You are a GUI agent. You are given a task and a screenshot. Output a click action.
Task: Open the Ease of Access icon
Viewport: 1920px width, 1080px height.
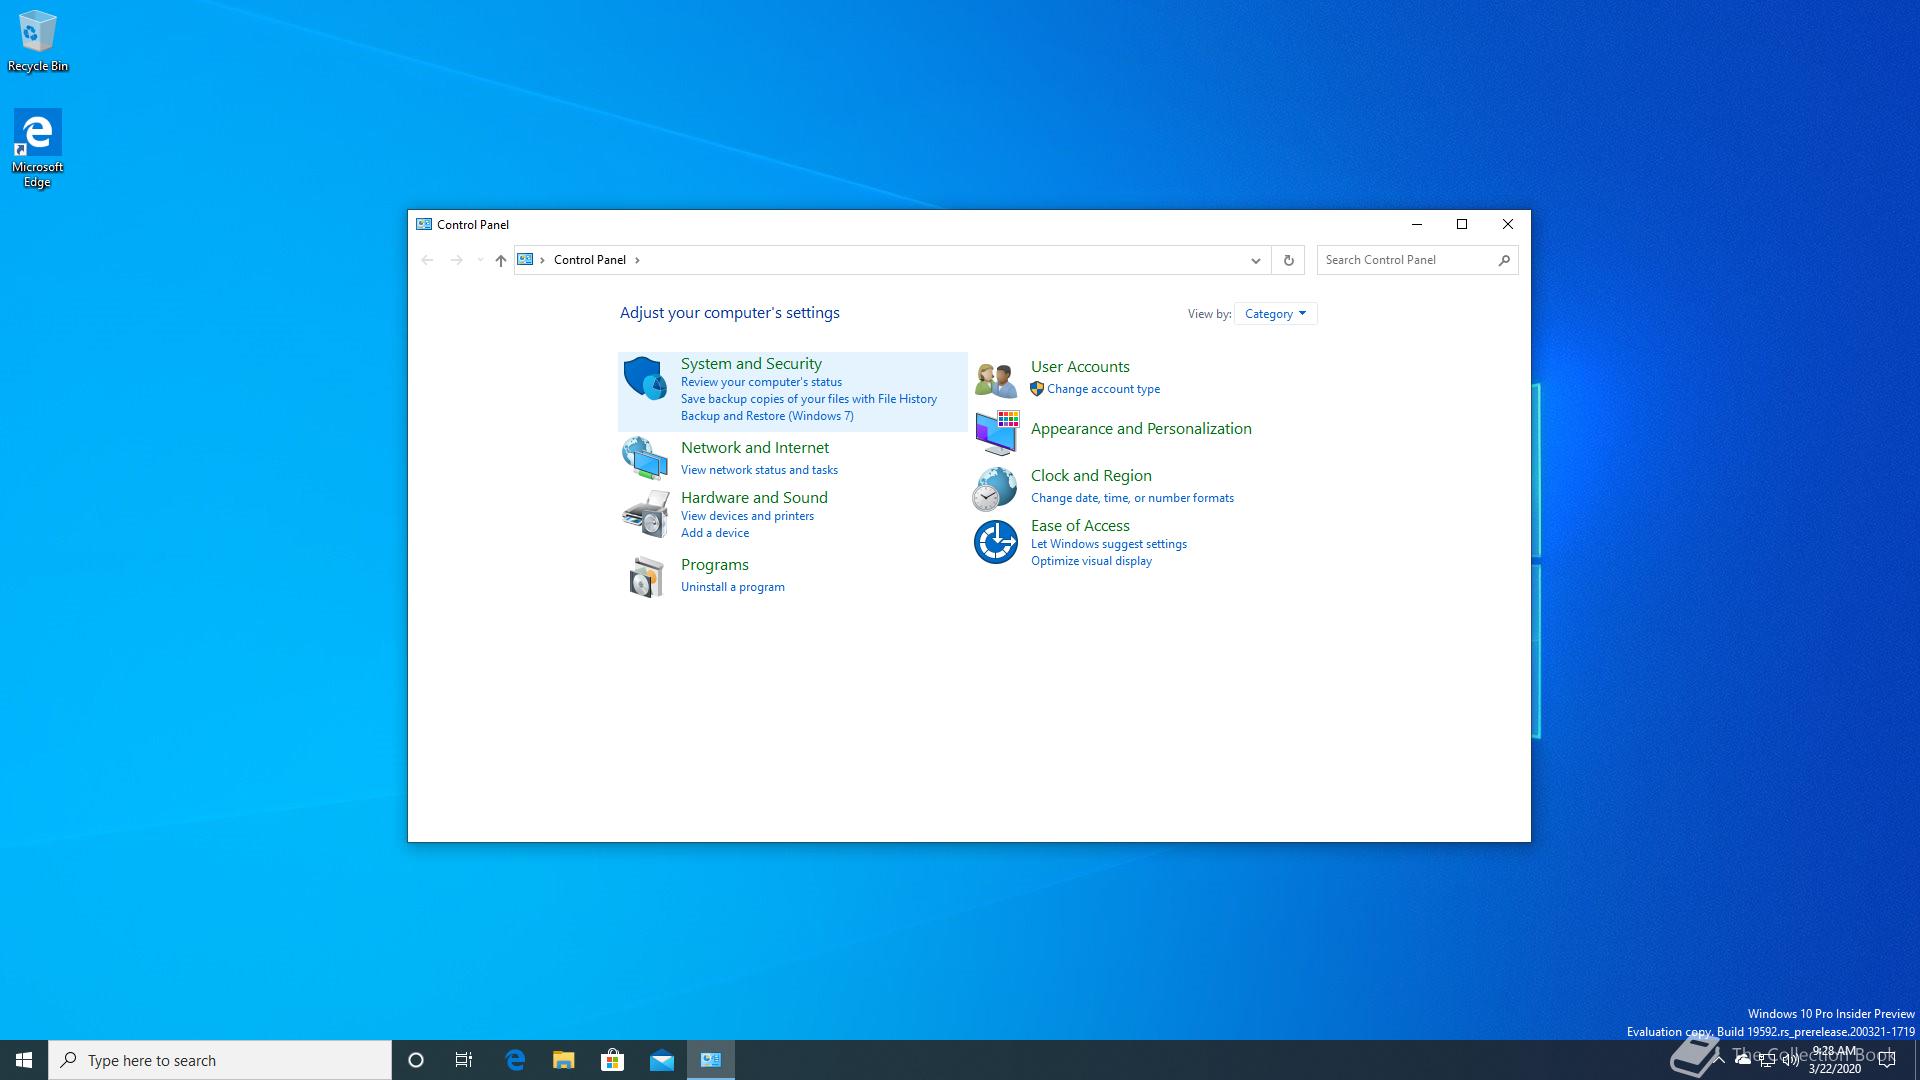(x=996, y=542)
